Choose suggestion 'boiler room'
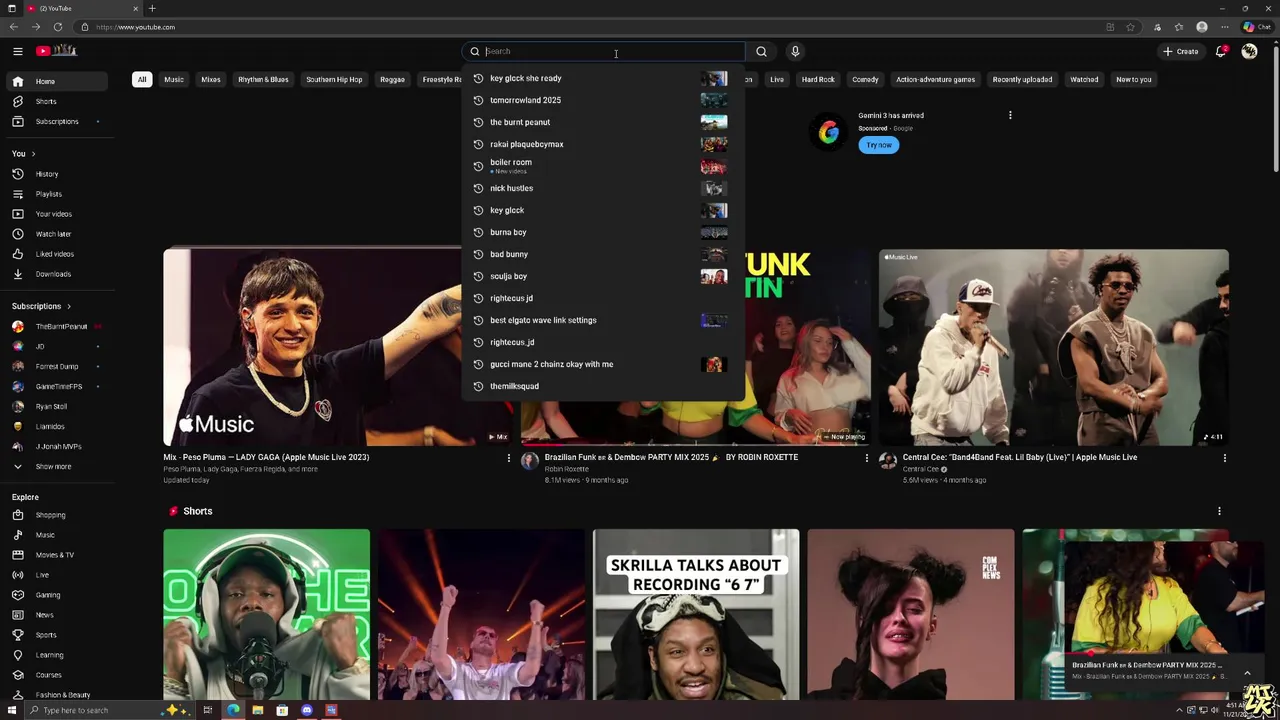Screen dimensions: 1280x720 point(604,166)
